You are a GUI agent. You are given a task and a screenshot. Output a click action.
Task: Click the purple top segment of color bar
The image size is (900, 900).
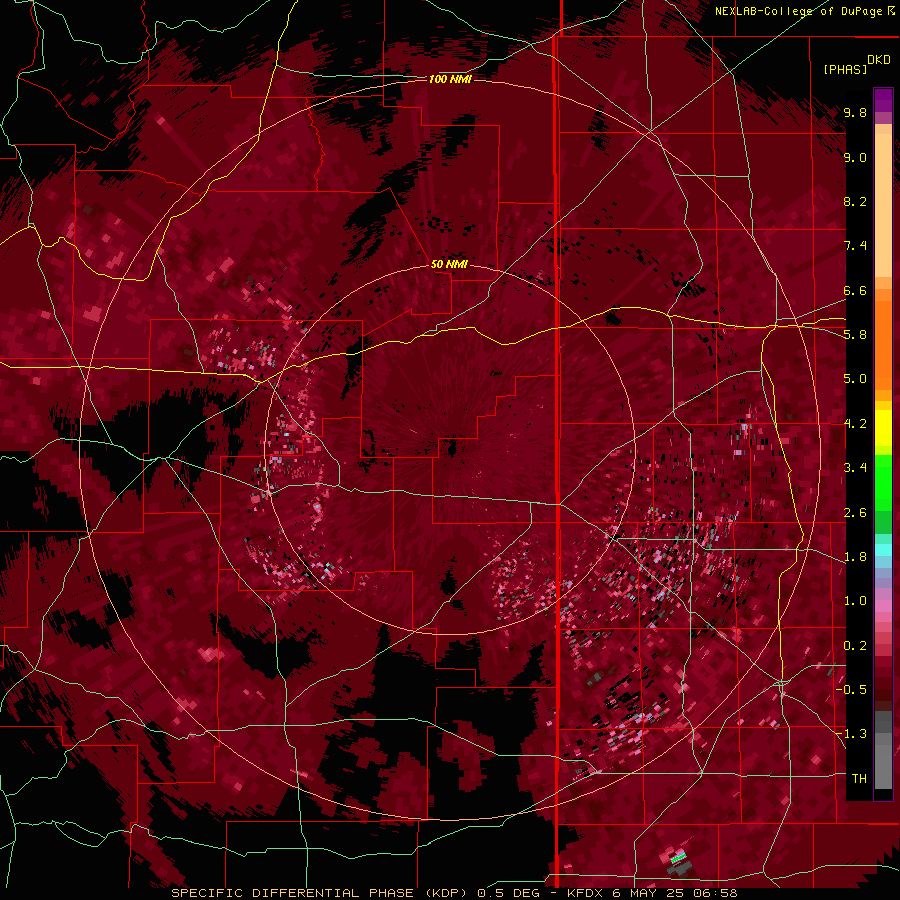point(883,100)
